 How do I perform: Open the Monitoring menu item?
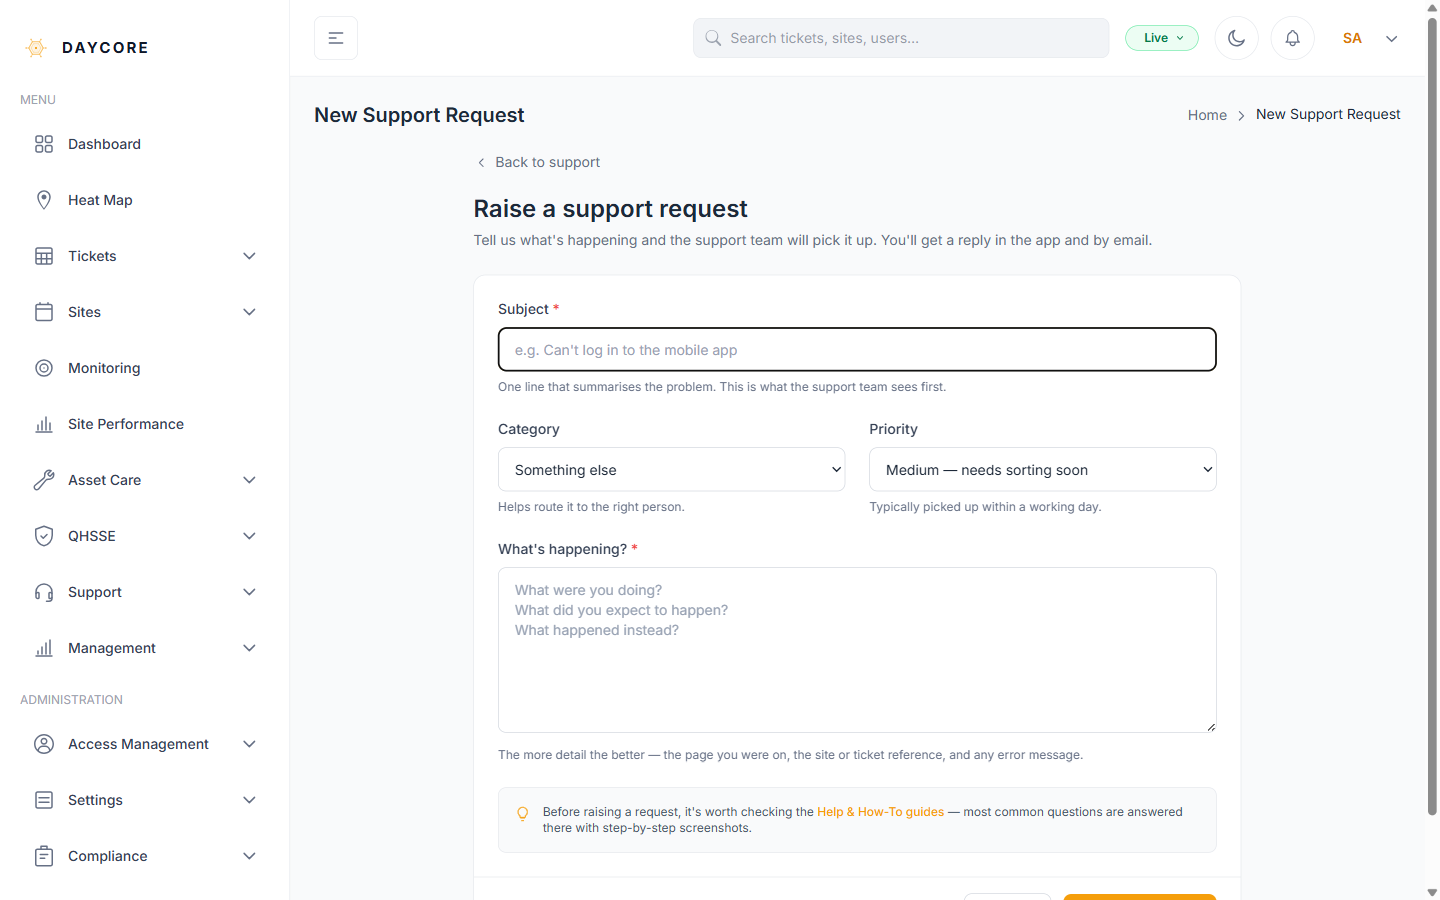click(x=144, y=368)
